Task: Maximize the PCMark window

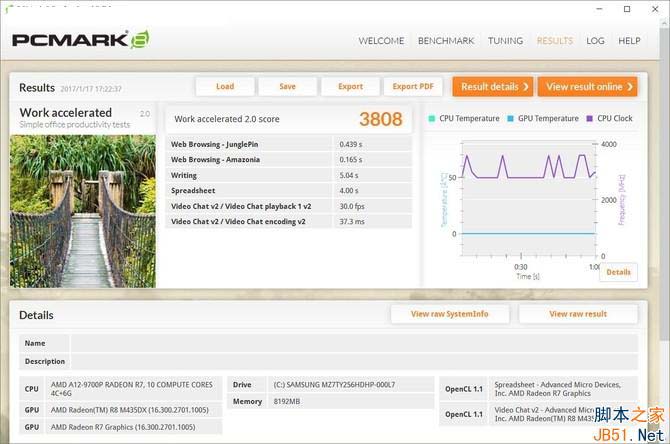Action: [x=627, y=9]
